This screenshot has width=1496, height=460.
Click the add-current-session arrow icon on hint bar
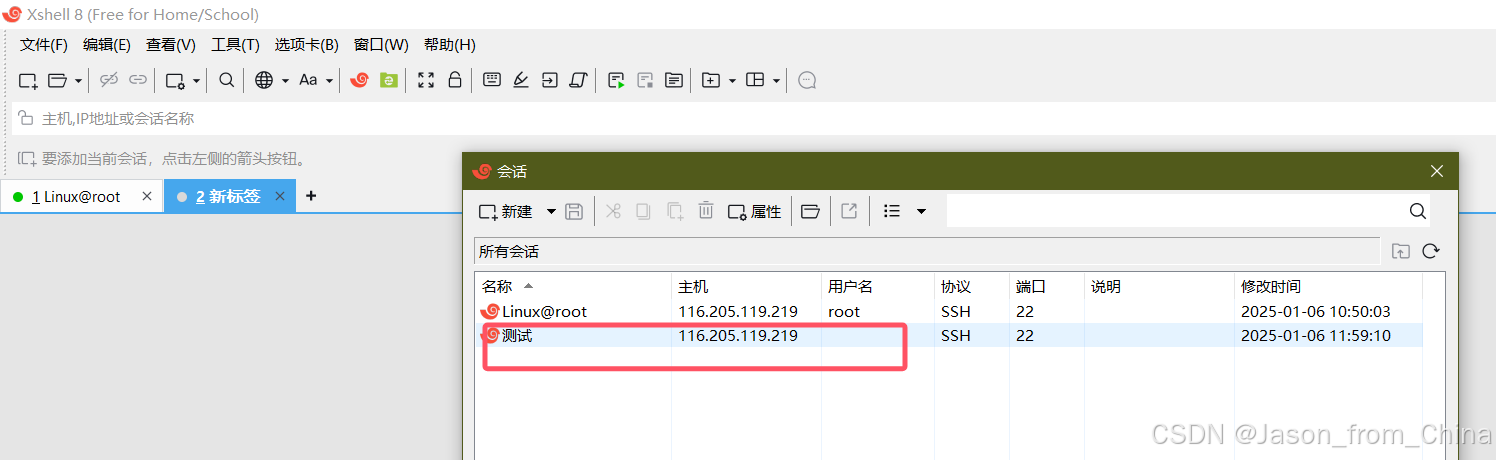click(27, 158)
